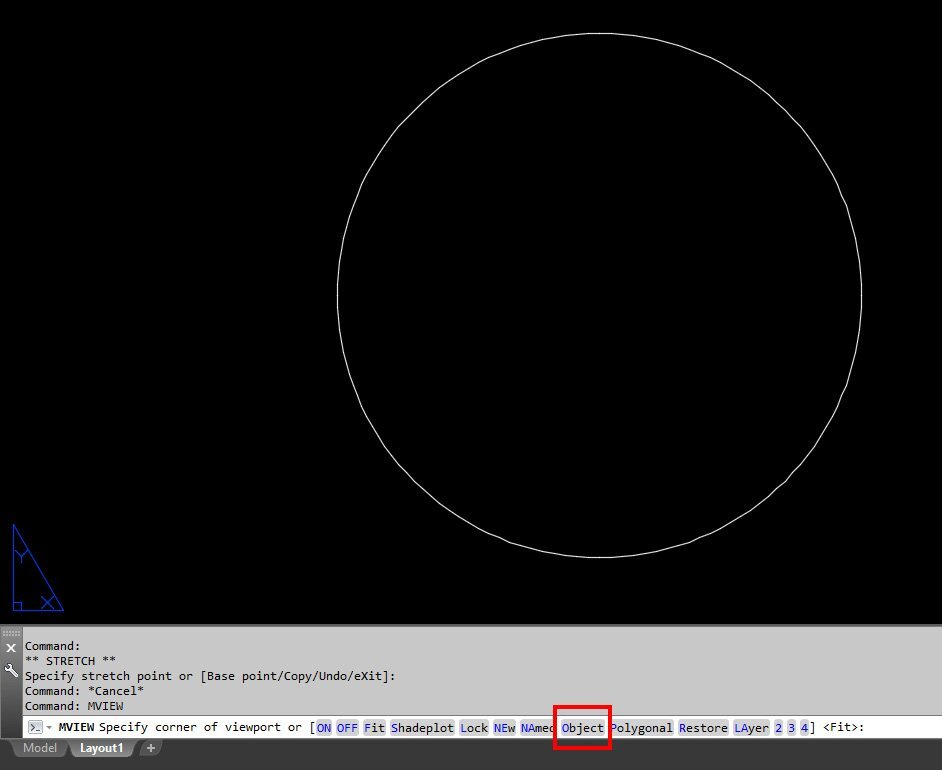Choose the Fit option
Image resolution: width=942 pixels, height=770 pixels.
pyautogui.click(x=374, y=728)
